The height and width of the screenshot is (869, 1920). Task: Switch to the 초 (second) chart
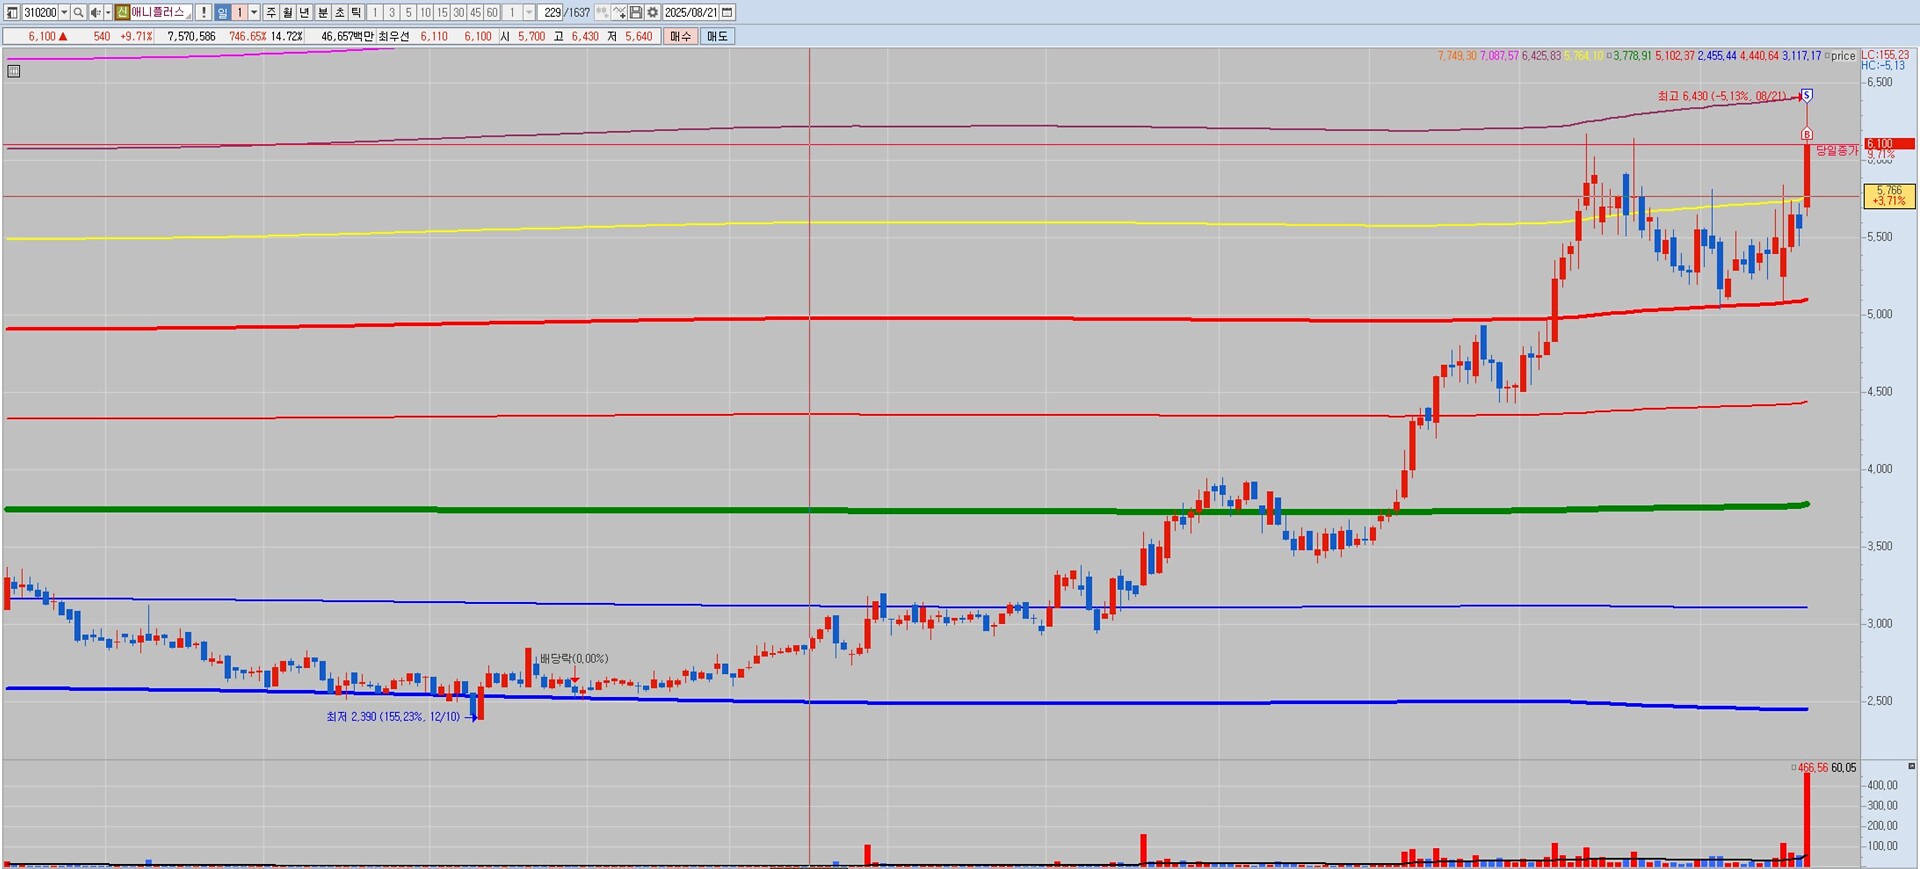(x=340, y=12)
